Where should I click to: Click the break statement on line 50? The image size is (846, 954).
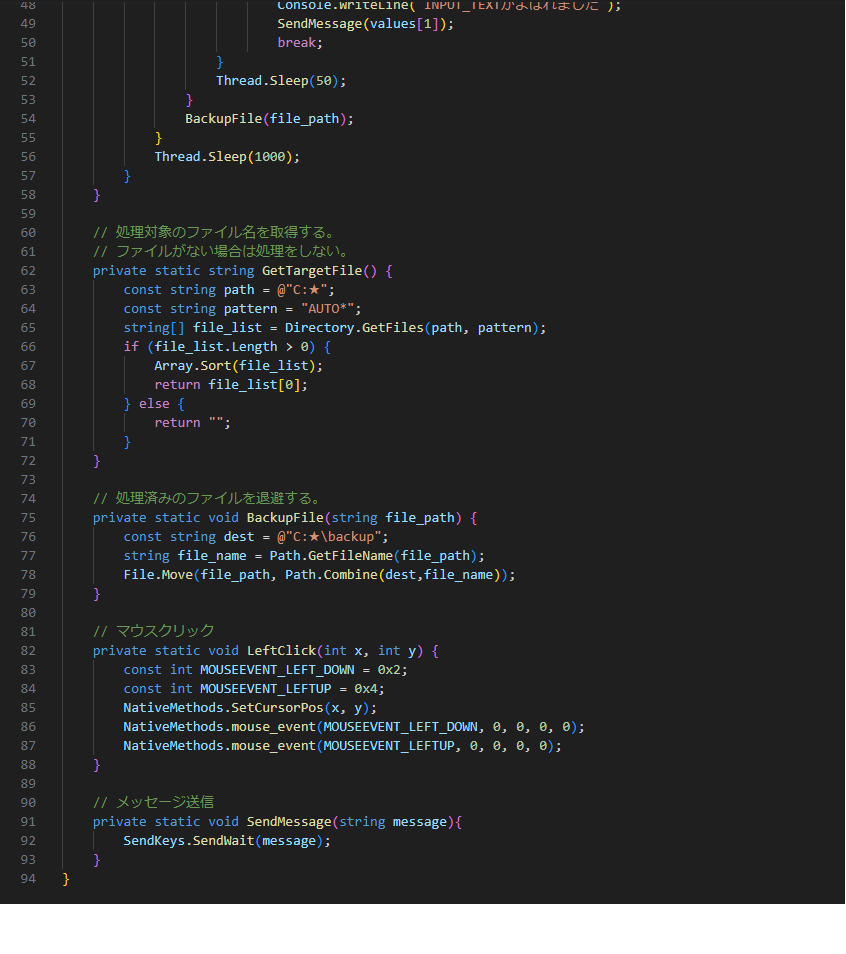click(x=300, y=43)
